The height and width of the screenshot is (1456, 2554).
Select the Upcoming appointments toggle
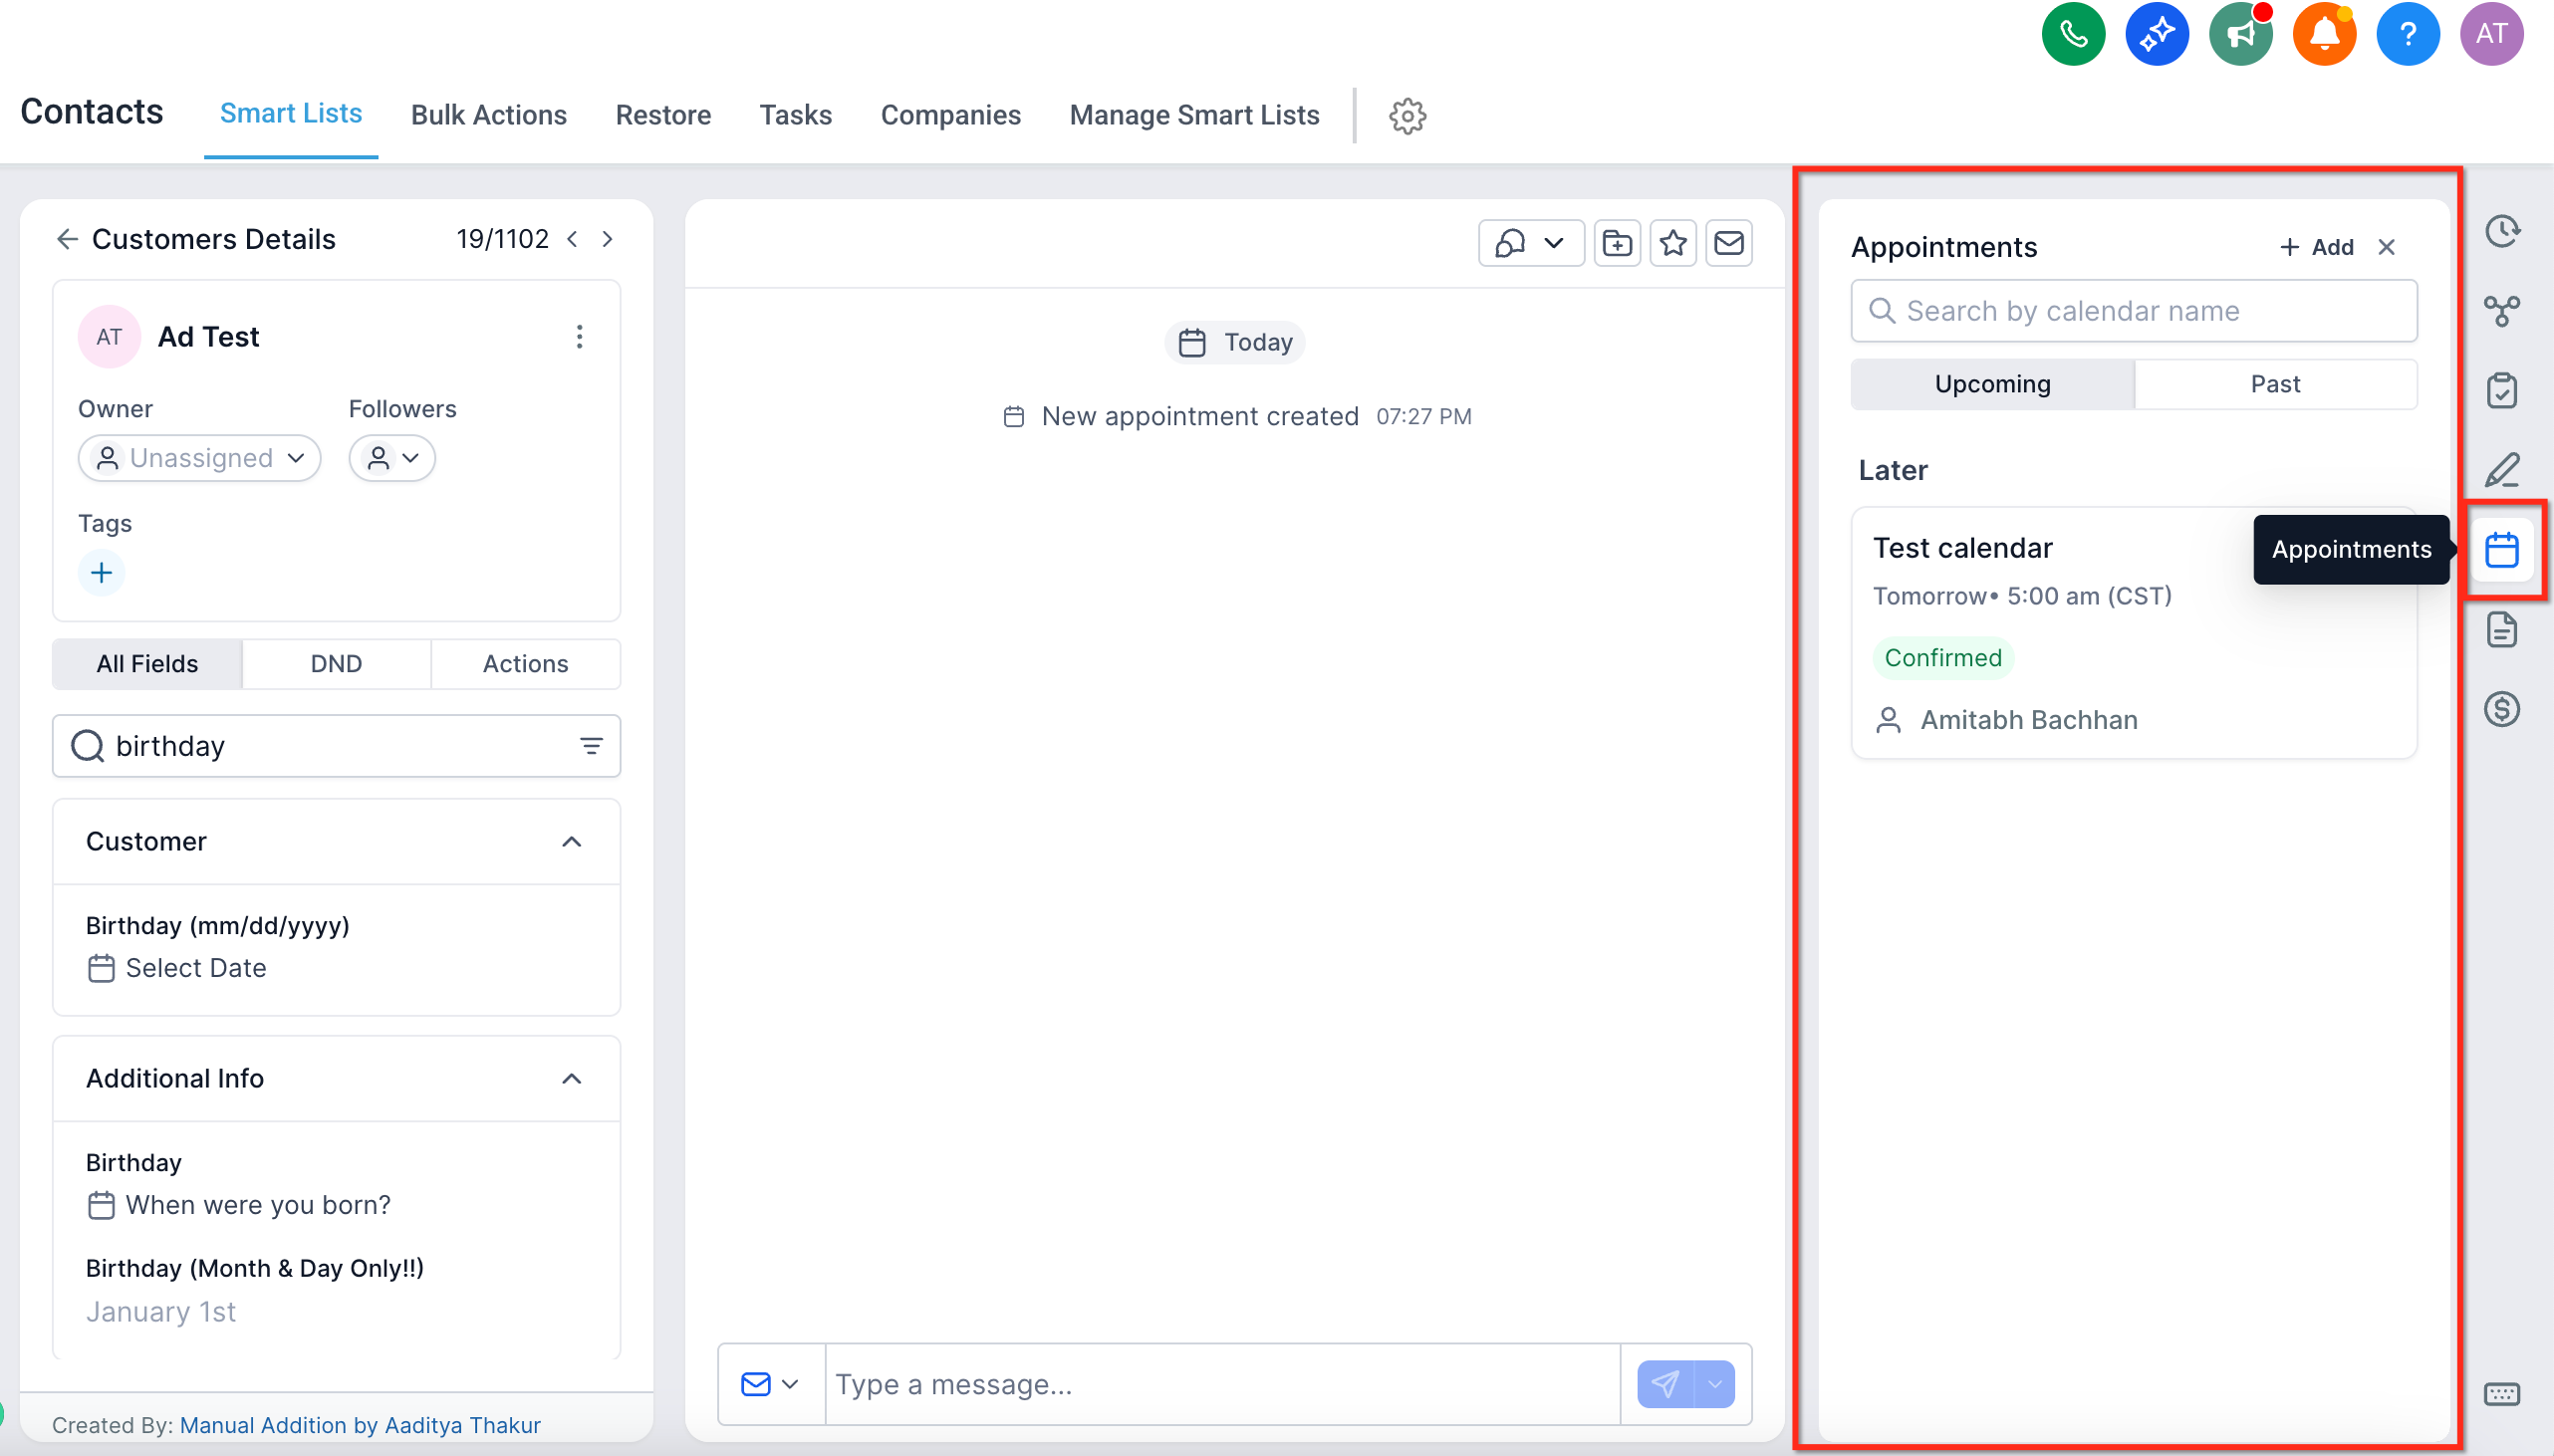click(1992, 384)
